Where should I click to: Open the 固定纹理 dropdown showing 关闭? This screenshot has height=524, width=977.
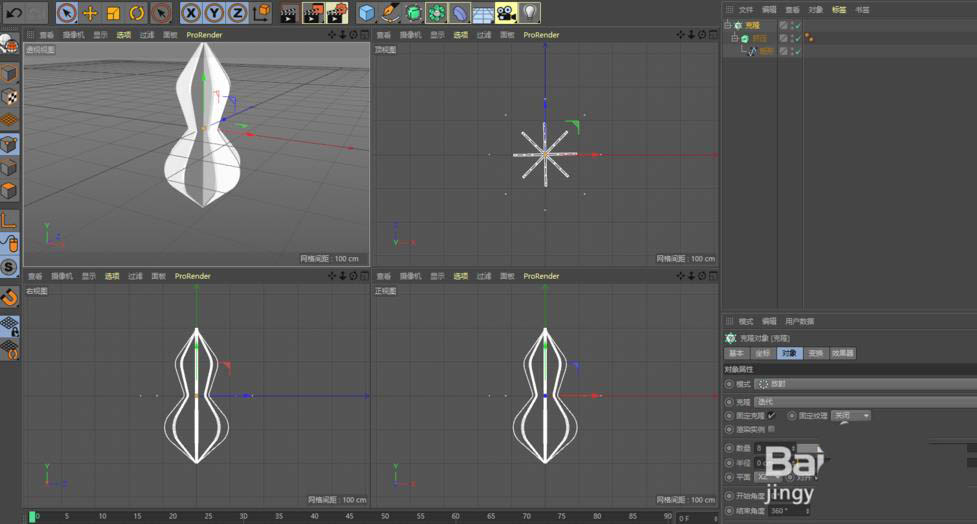click(851, 415)
